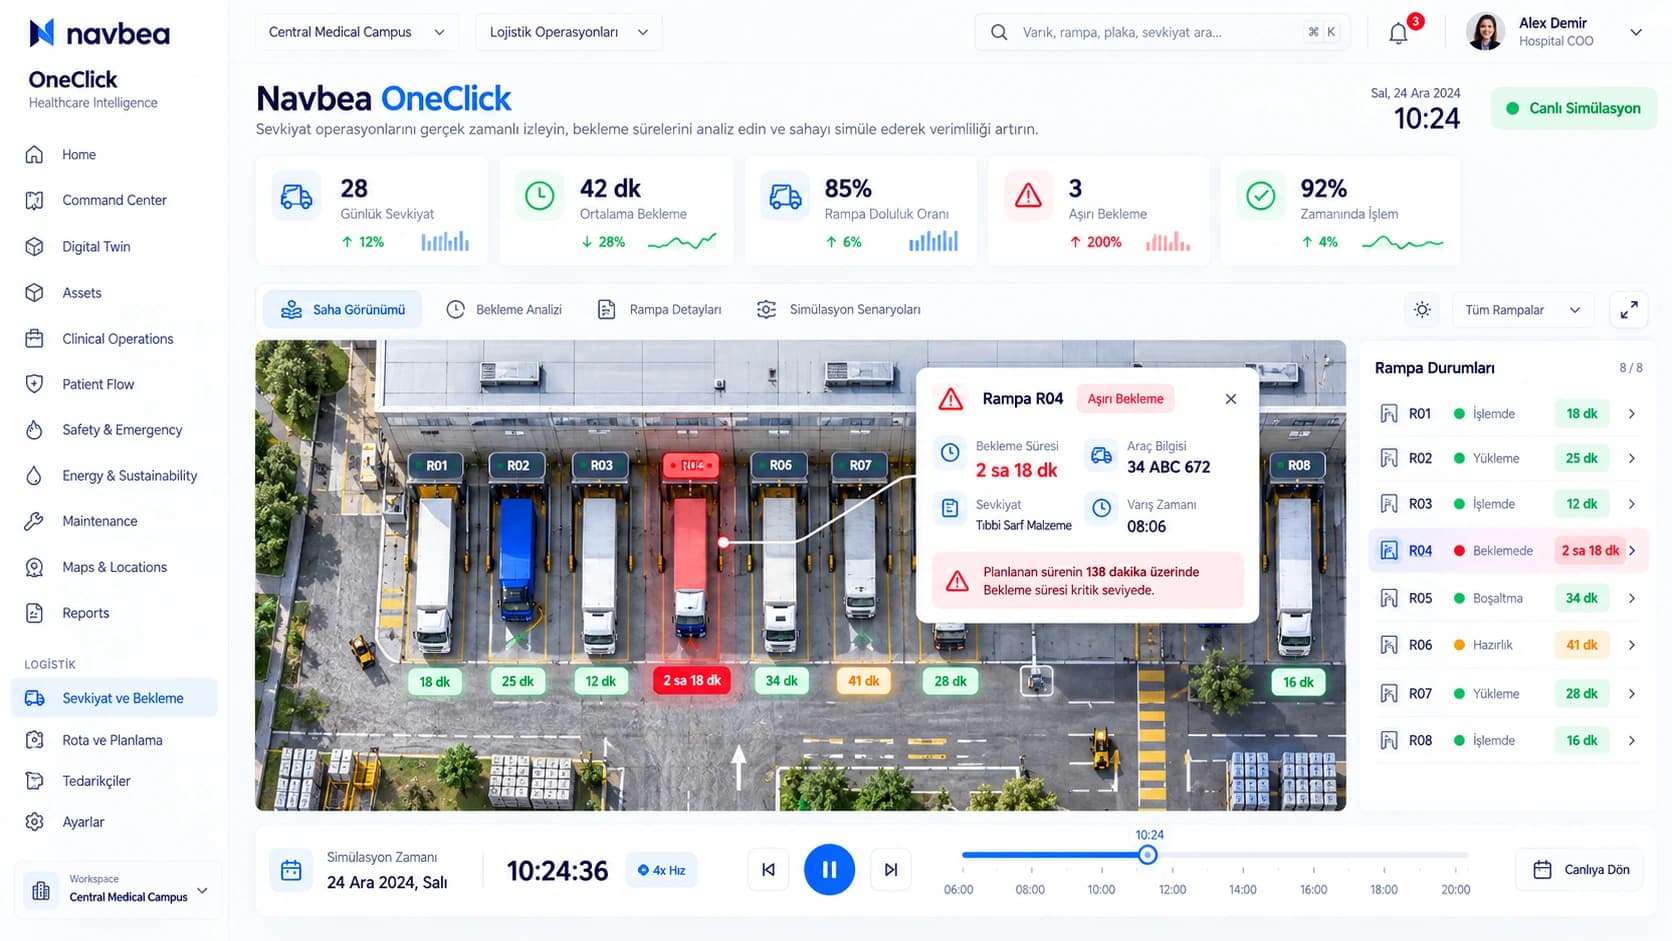Click 41 dk label on map
Viewport: 1672px width, 941px height.
point(863,681)
